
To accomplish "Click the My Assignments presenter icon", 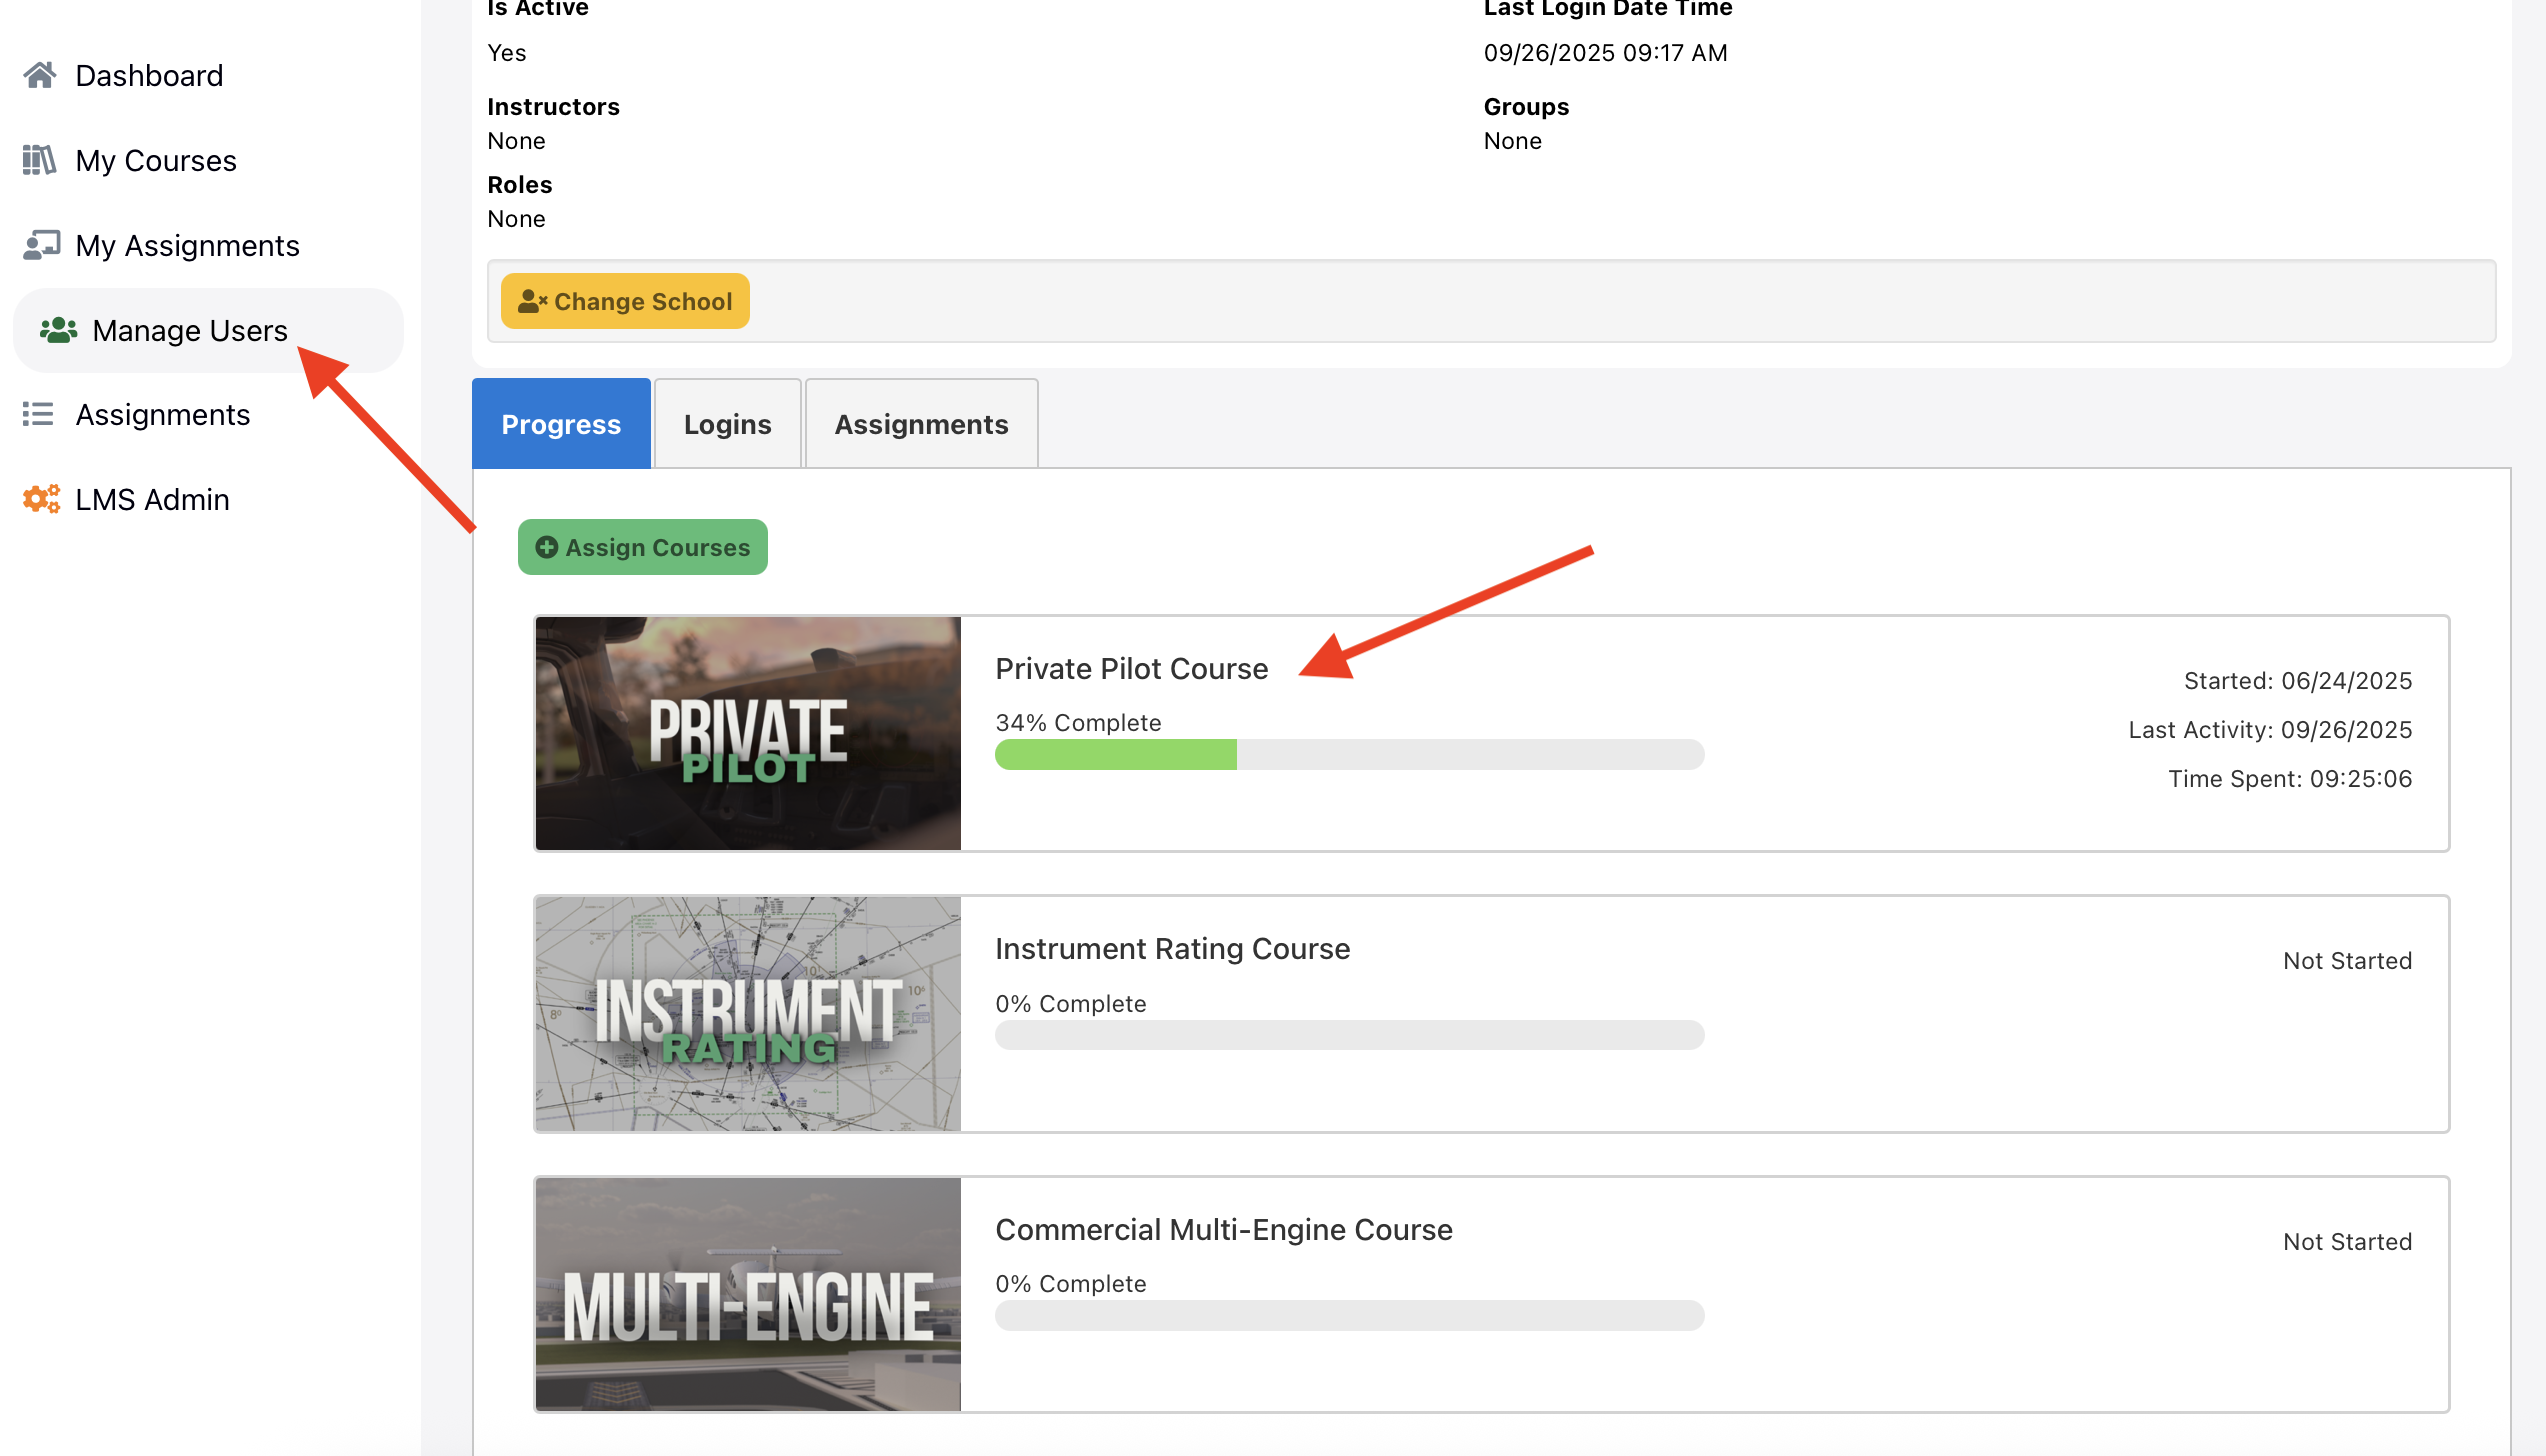I will 41,245.
